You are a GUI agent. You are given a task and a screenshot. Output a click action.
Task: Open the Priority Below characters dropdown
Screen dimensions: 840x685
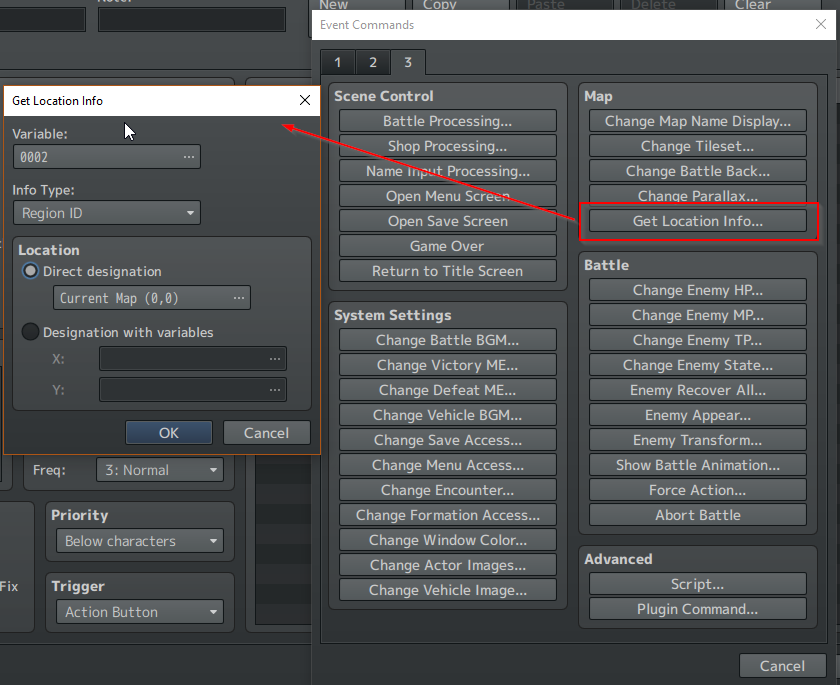pyautogui.click(x=140, y=541)
